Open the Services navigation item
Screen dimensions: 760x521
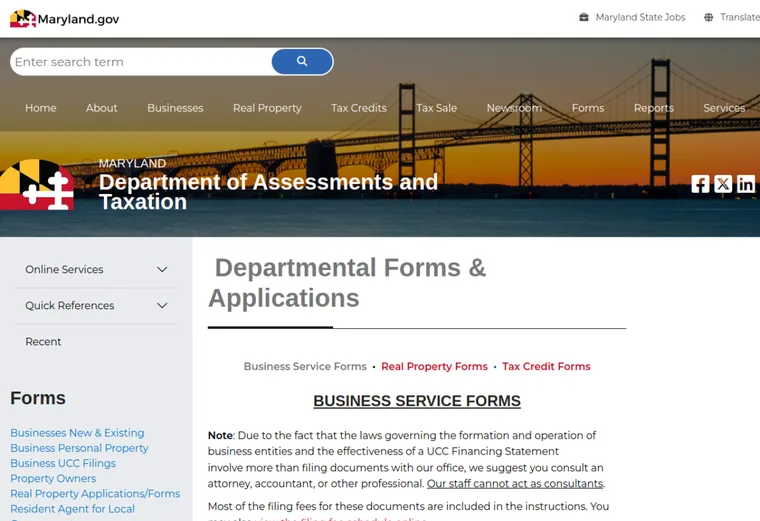point(724,108)
